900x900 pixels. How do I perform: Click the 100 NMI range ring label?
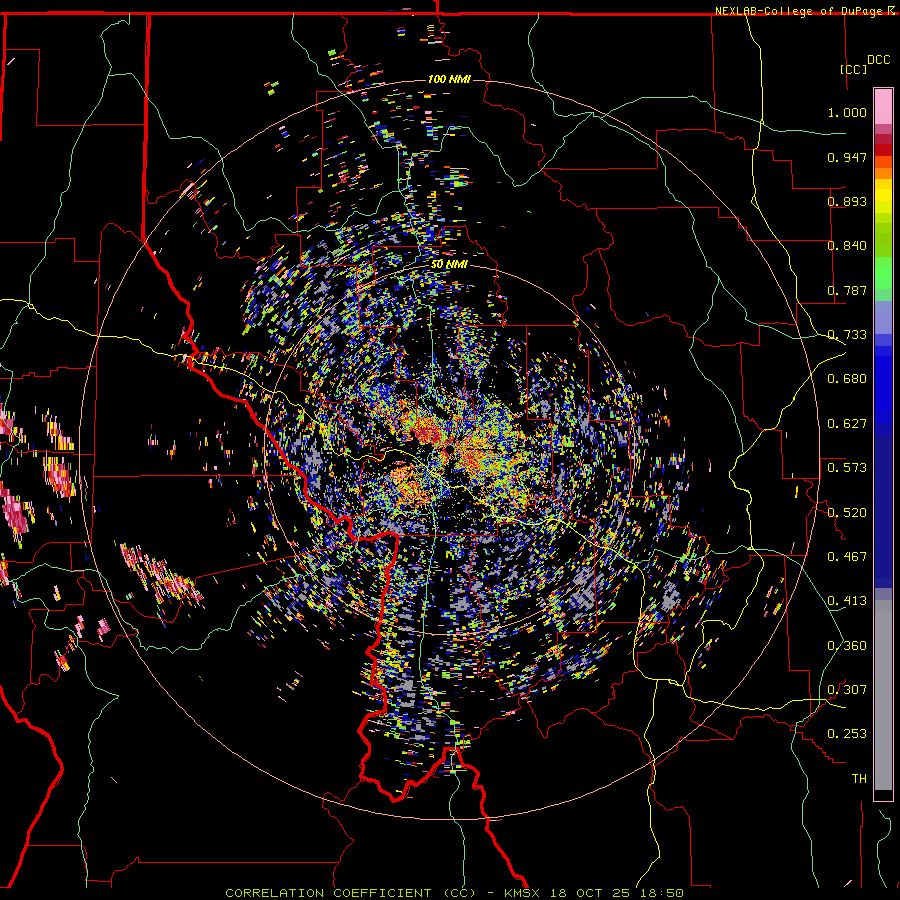pyautogui.click(x=449, y=79)
